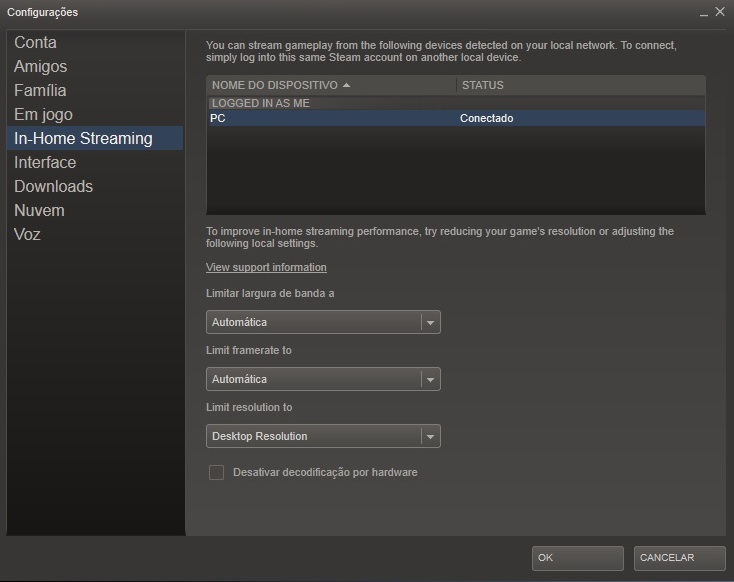Click the bandwidth dropdown arrow

point(430,322)
